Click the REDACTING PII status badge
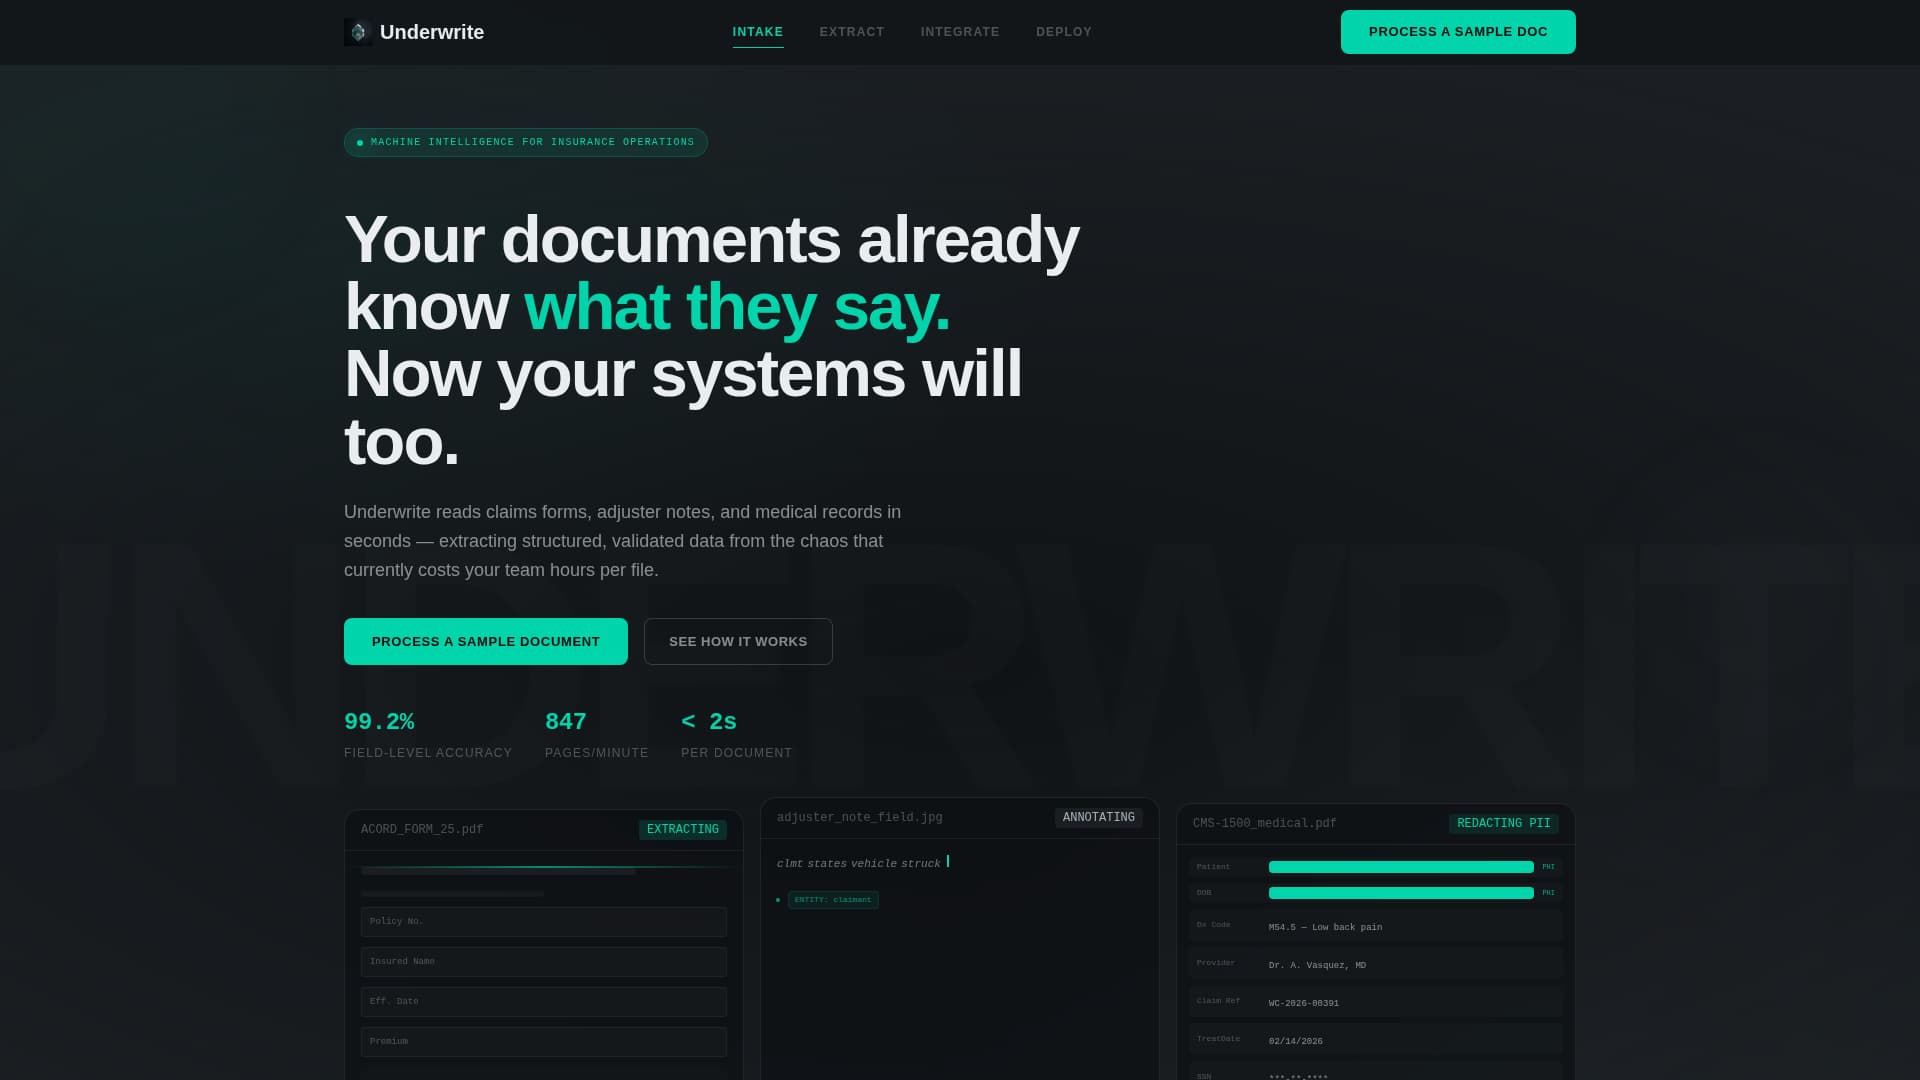This screenshot has width=1920, height=1080. pyautogui.click(x=1504, y=823)
